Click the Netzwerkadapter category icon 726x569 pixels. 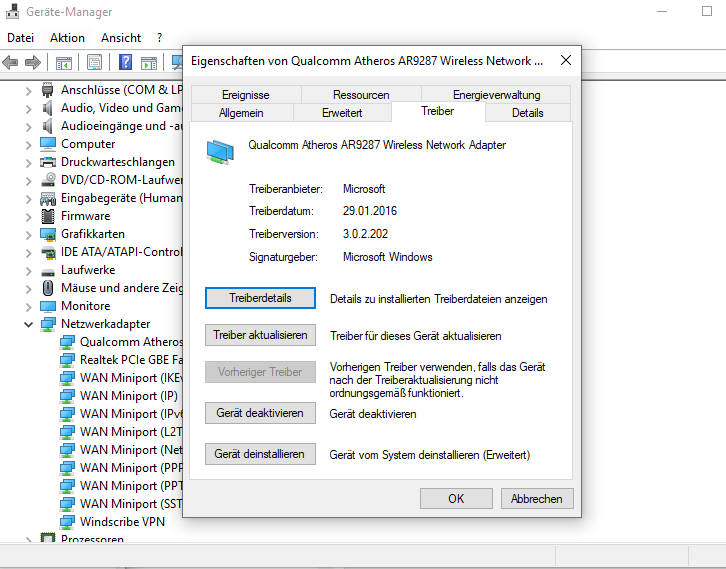[x=48, y=324]
